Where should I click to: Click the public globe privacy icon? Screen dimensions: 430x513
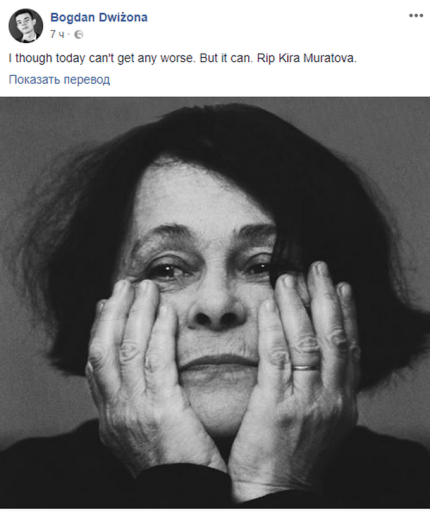tap(78, 35)
